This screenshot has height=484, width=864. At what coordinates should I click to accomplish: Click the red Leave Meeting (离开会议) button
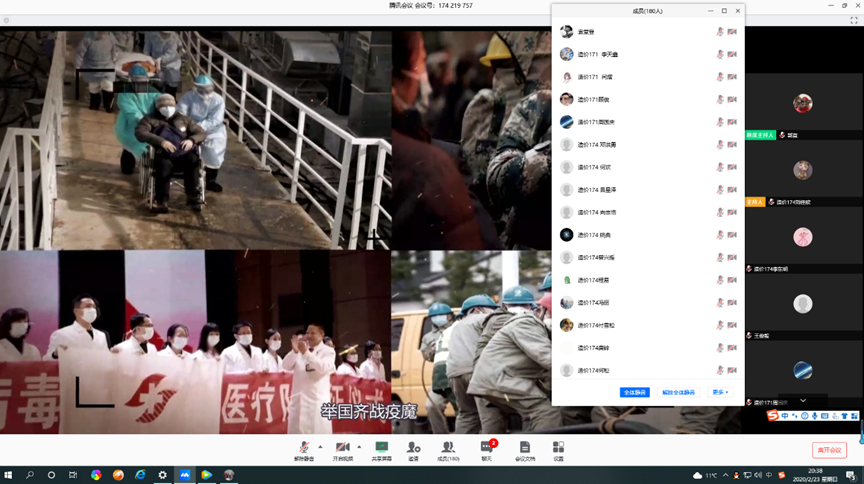pos(829,450)
